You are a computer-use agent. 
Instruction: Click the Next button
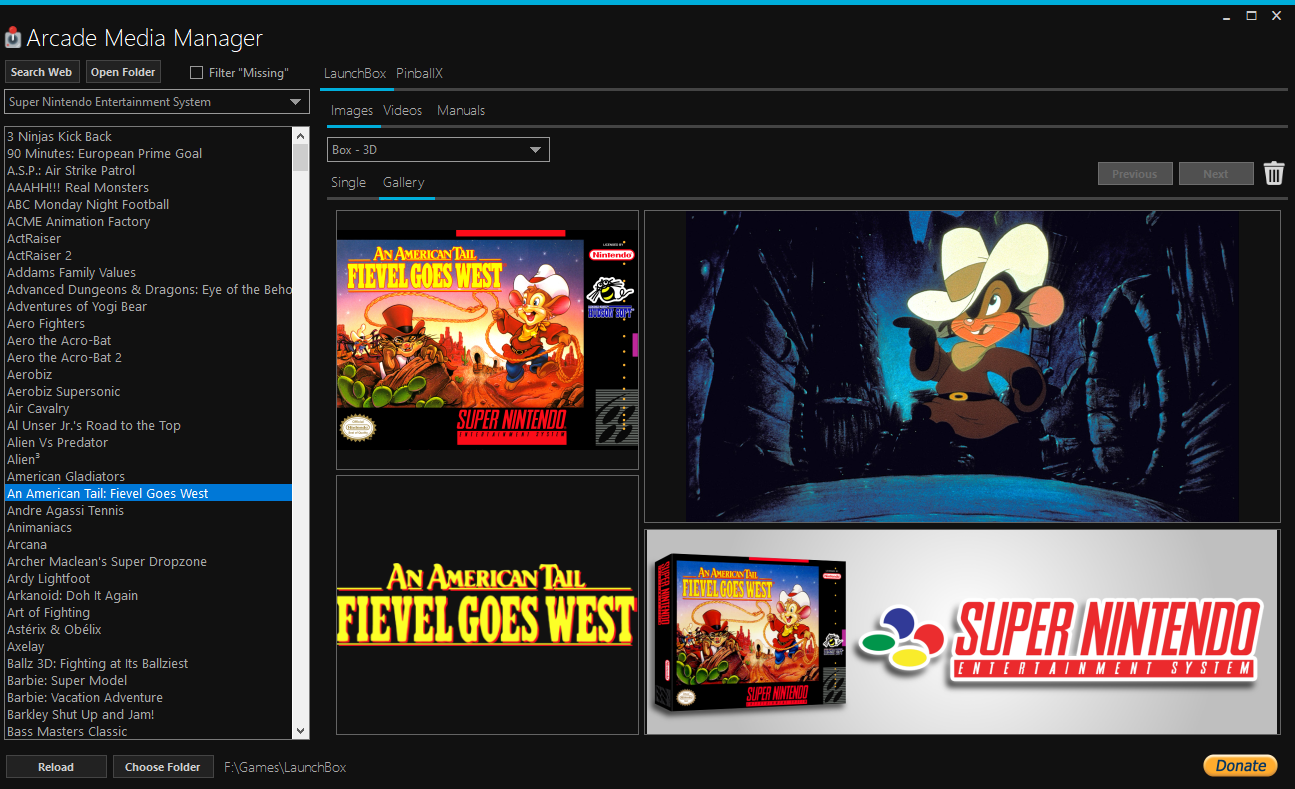[1216, 174]
